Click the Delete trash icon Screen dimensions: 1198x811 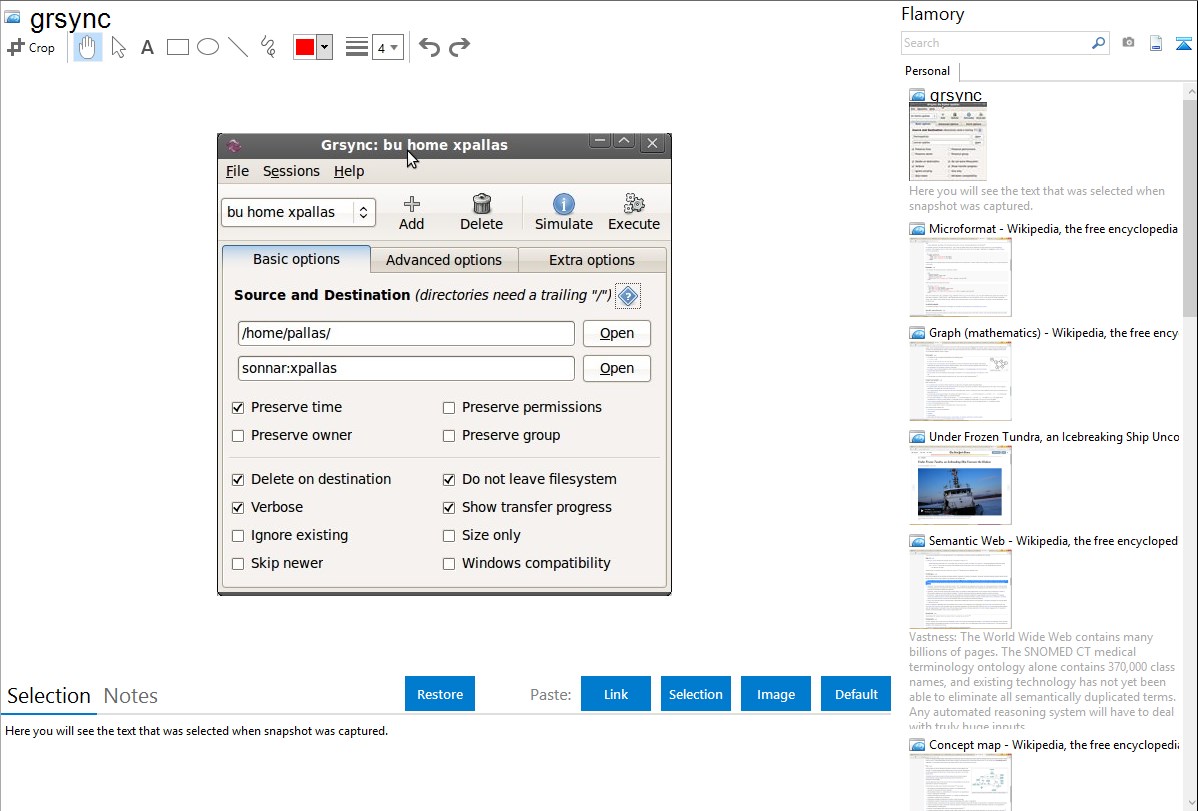481,203
